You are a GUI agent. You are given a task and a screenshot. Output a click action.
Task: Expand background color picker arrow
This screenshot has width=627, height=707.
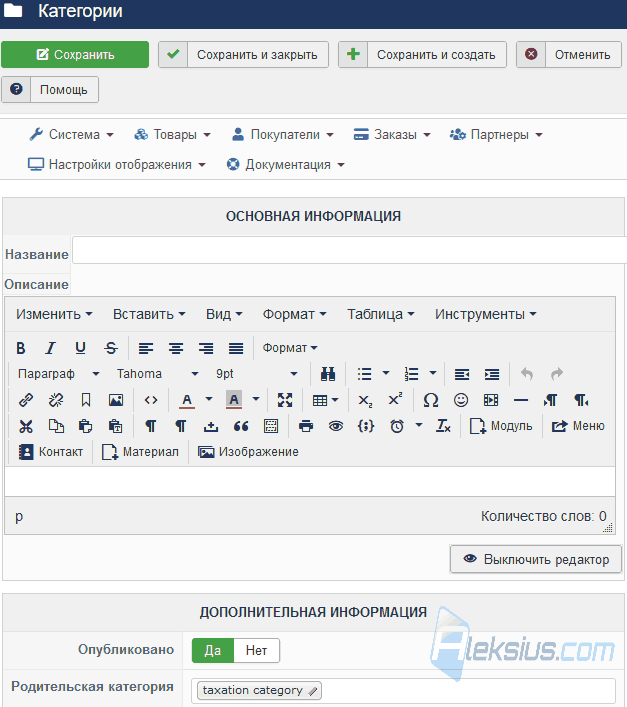(256, 399)
